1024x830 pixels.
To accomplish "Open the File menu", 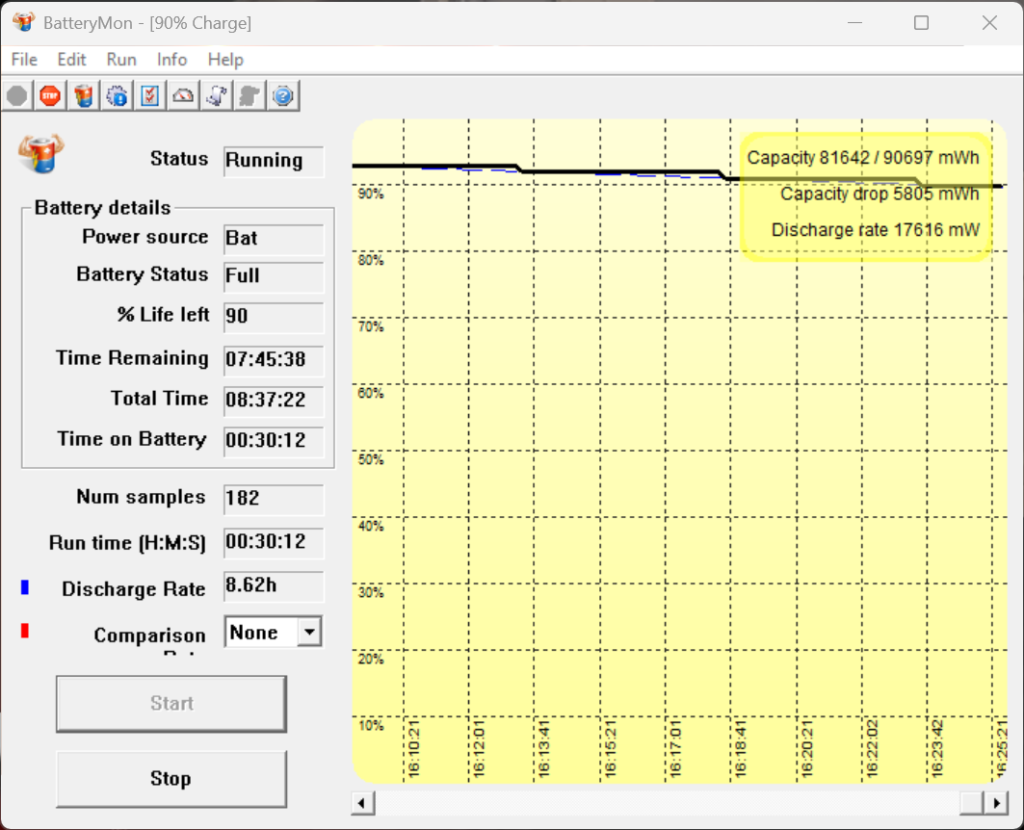I will pos(24,59).
